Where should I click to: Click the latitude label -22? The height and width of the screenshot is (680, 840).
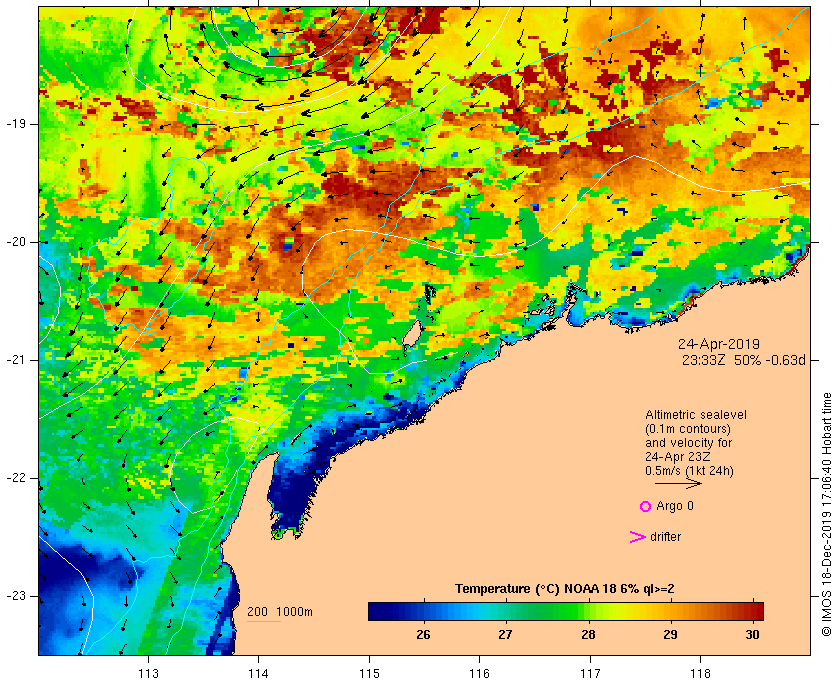[16, 477]
